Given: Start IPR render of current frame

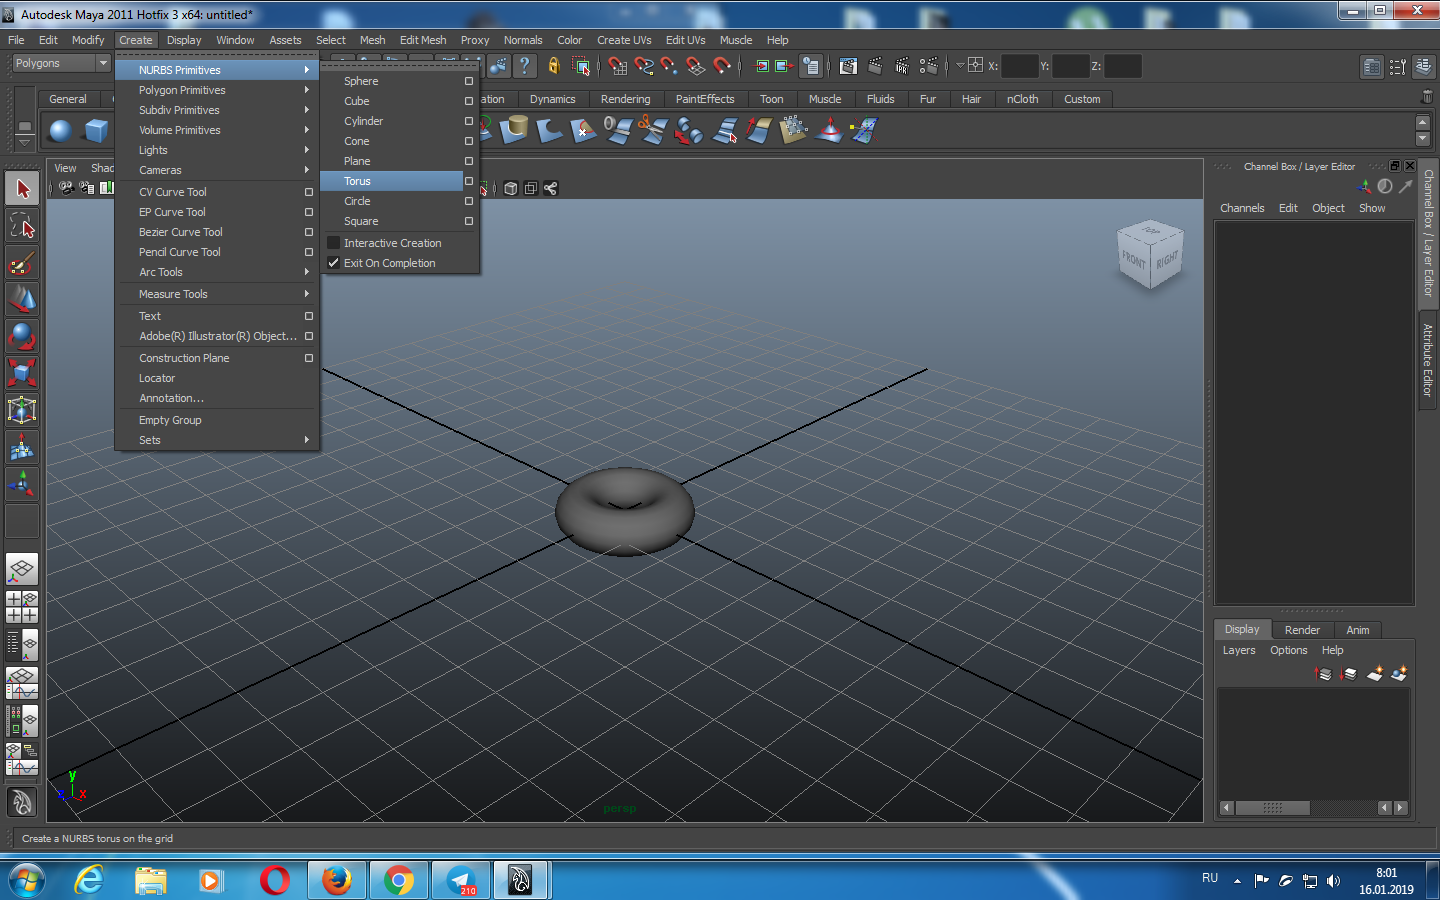Looking at the screenshot, I should click(902, 66).
